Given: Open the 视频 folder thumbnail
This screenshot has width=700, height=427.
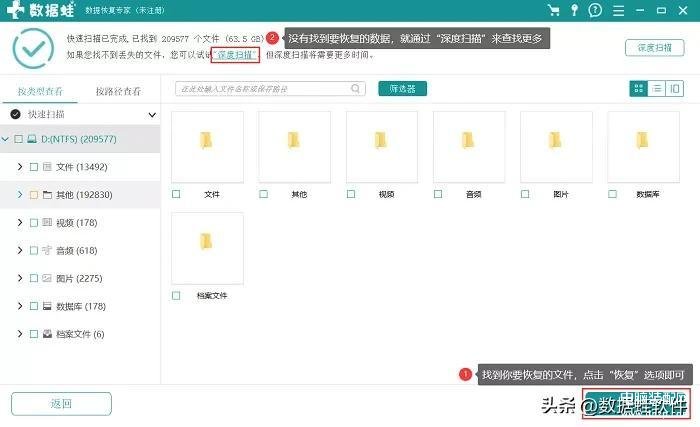Looking at the screenshot, I should pos(382,147).
